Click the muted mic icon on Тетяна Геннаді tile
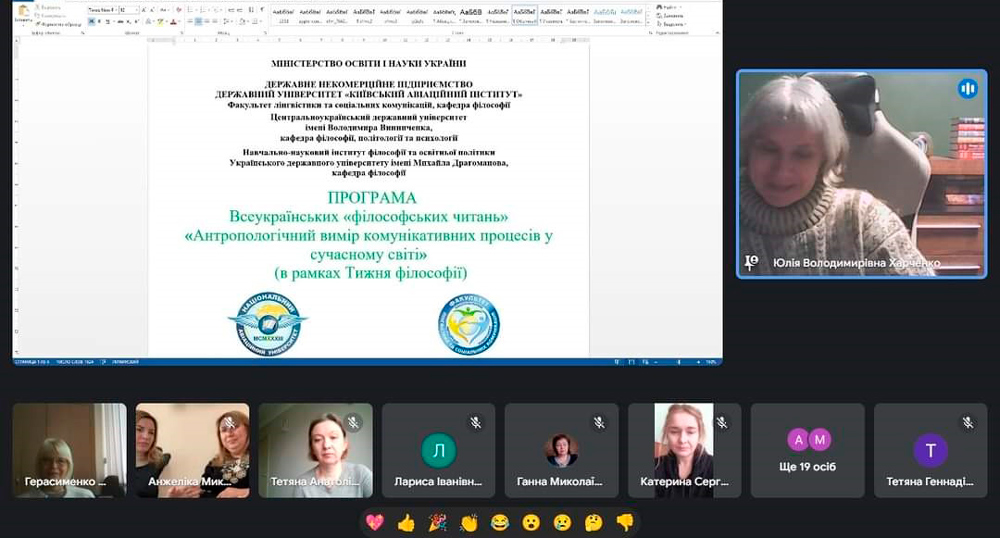 click(968, 422)
